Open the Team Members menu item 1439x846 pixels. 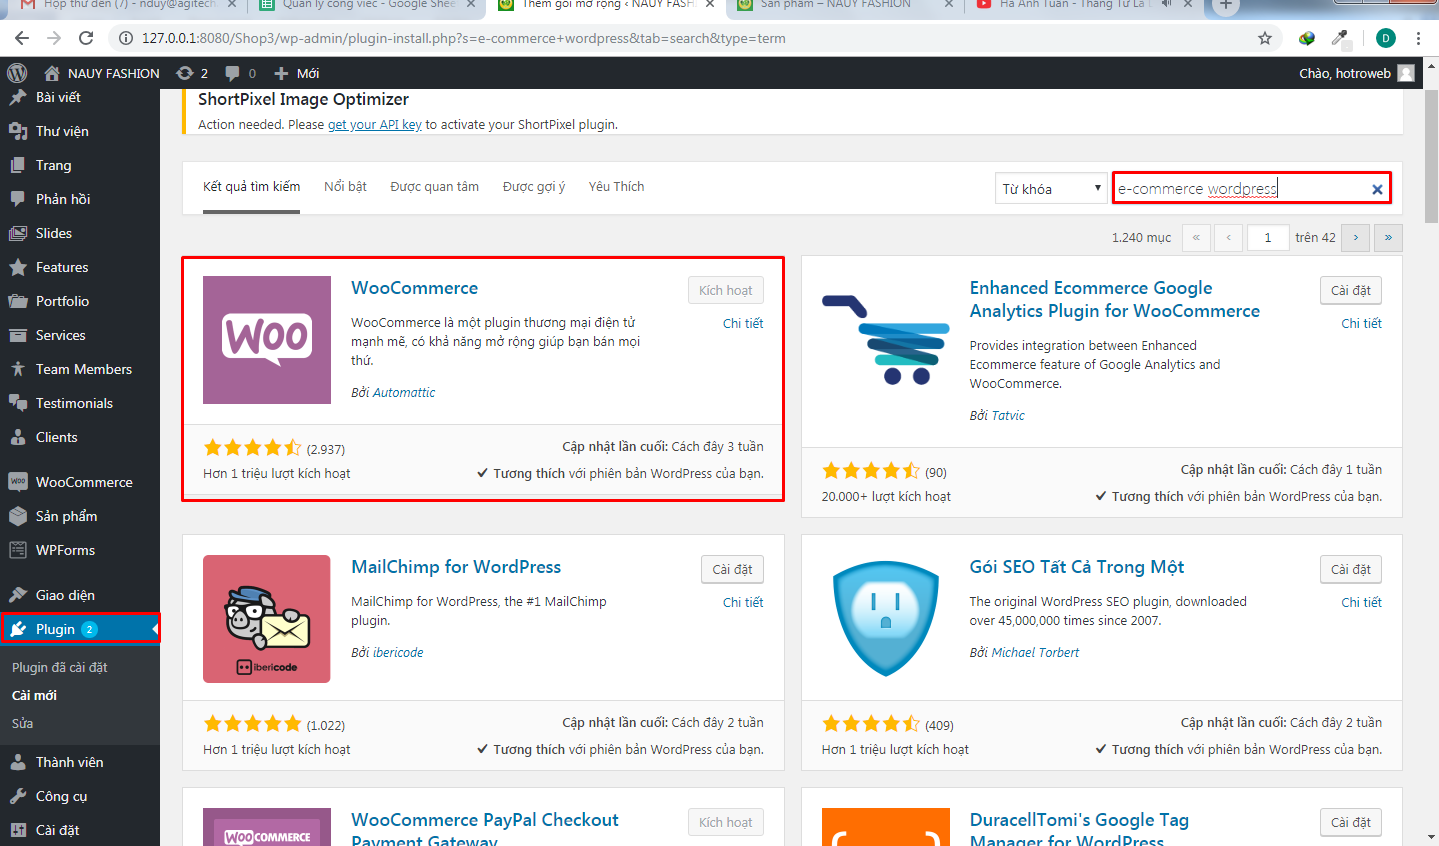[80, 369]
